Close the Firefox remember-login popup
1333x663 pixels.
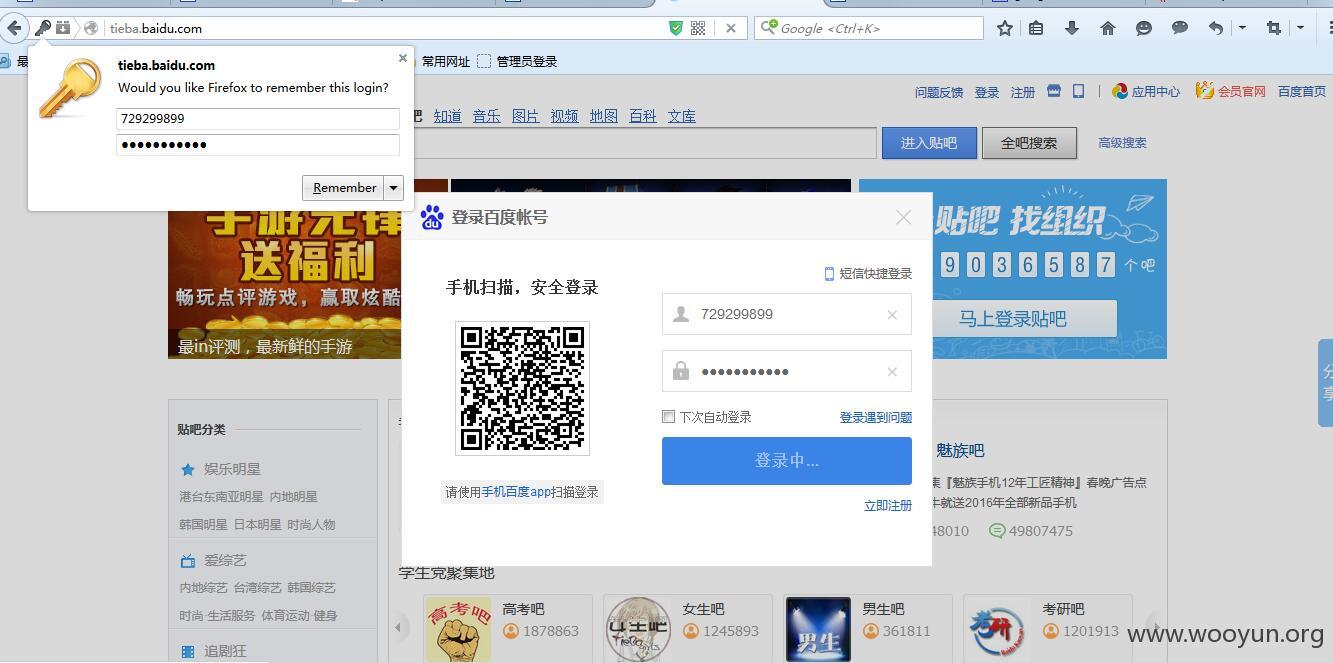403,59
